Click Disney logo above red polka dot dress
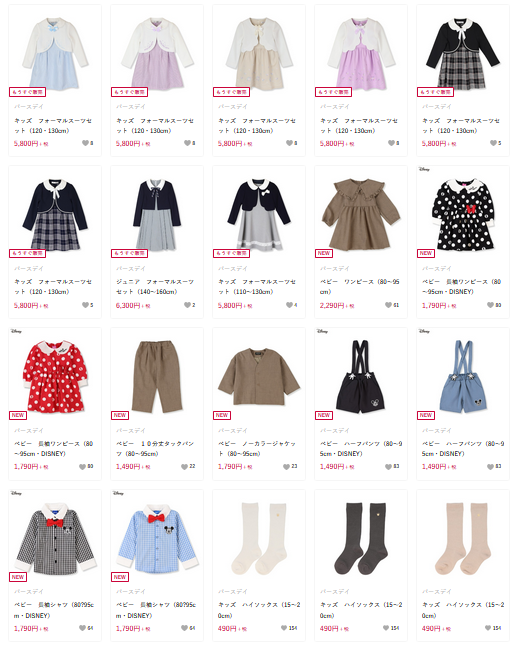Screen dimensions: 514x645 tap(16, 331)
